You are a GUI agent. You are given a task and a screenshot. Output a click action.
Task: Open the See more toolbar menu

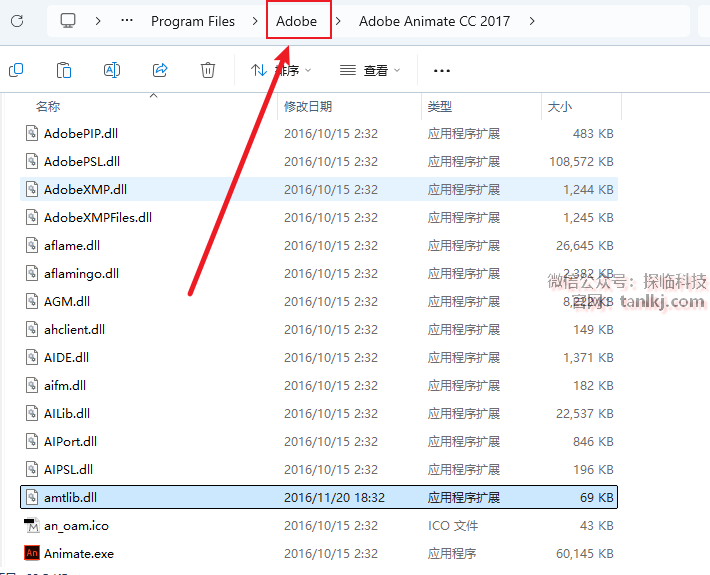point(441,71)
